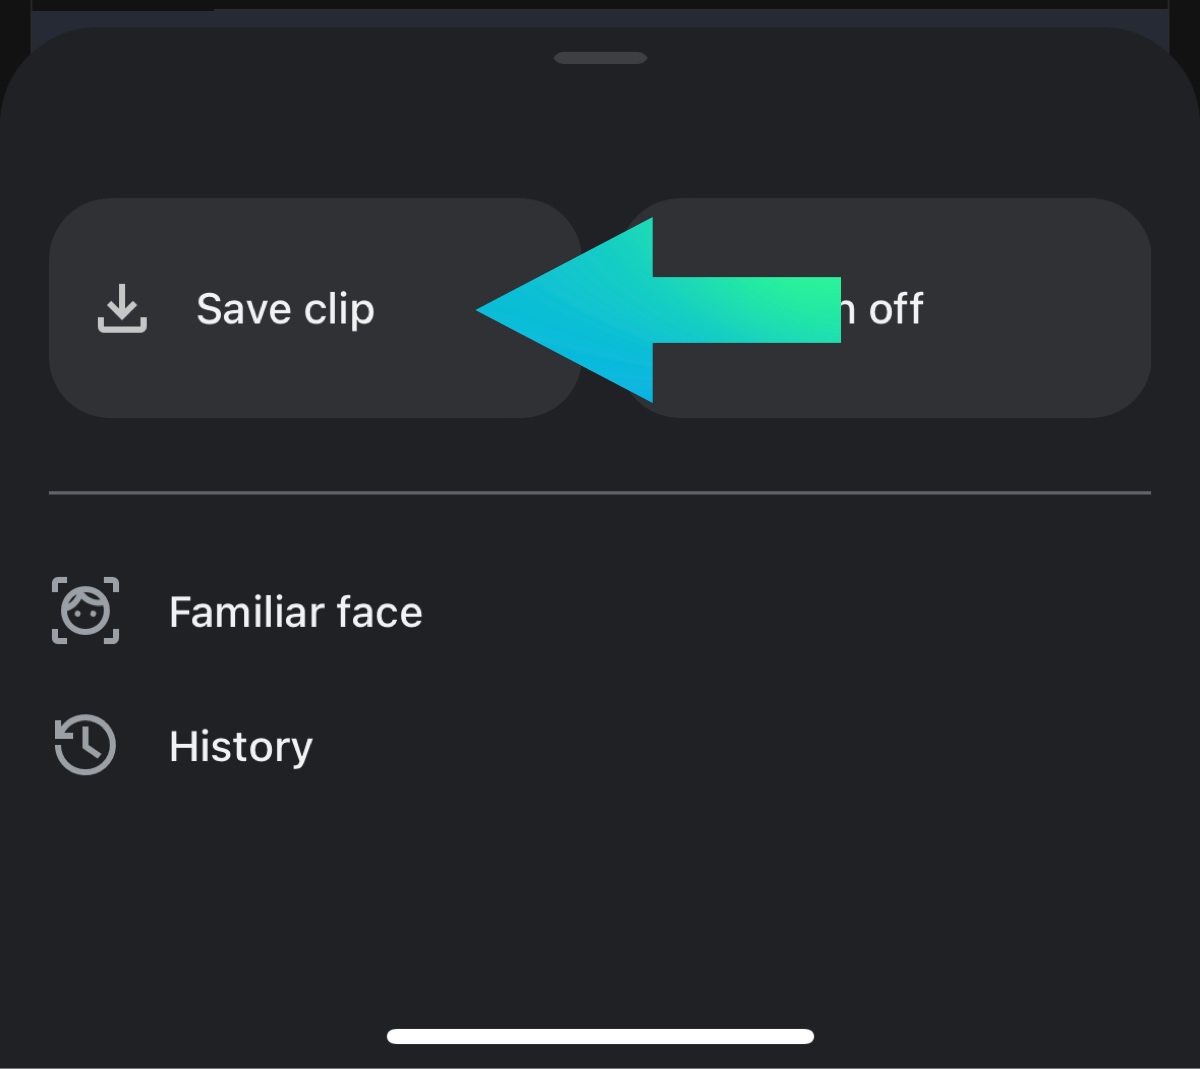Tap the sheet's top drag handle
1200x1069 pixels.
(600, 58)
